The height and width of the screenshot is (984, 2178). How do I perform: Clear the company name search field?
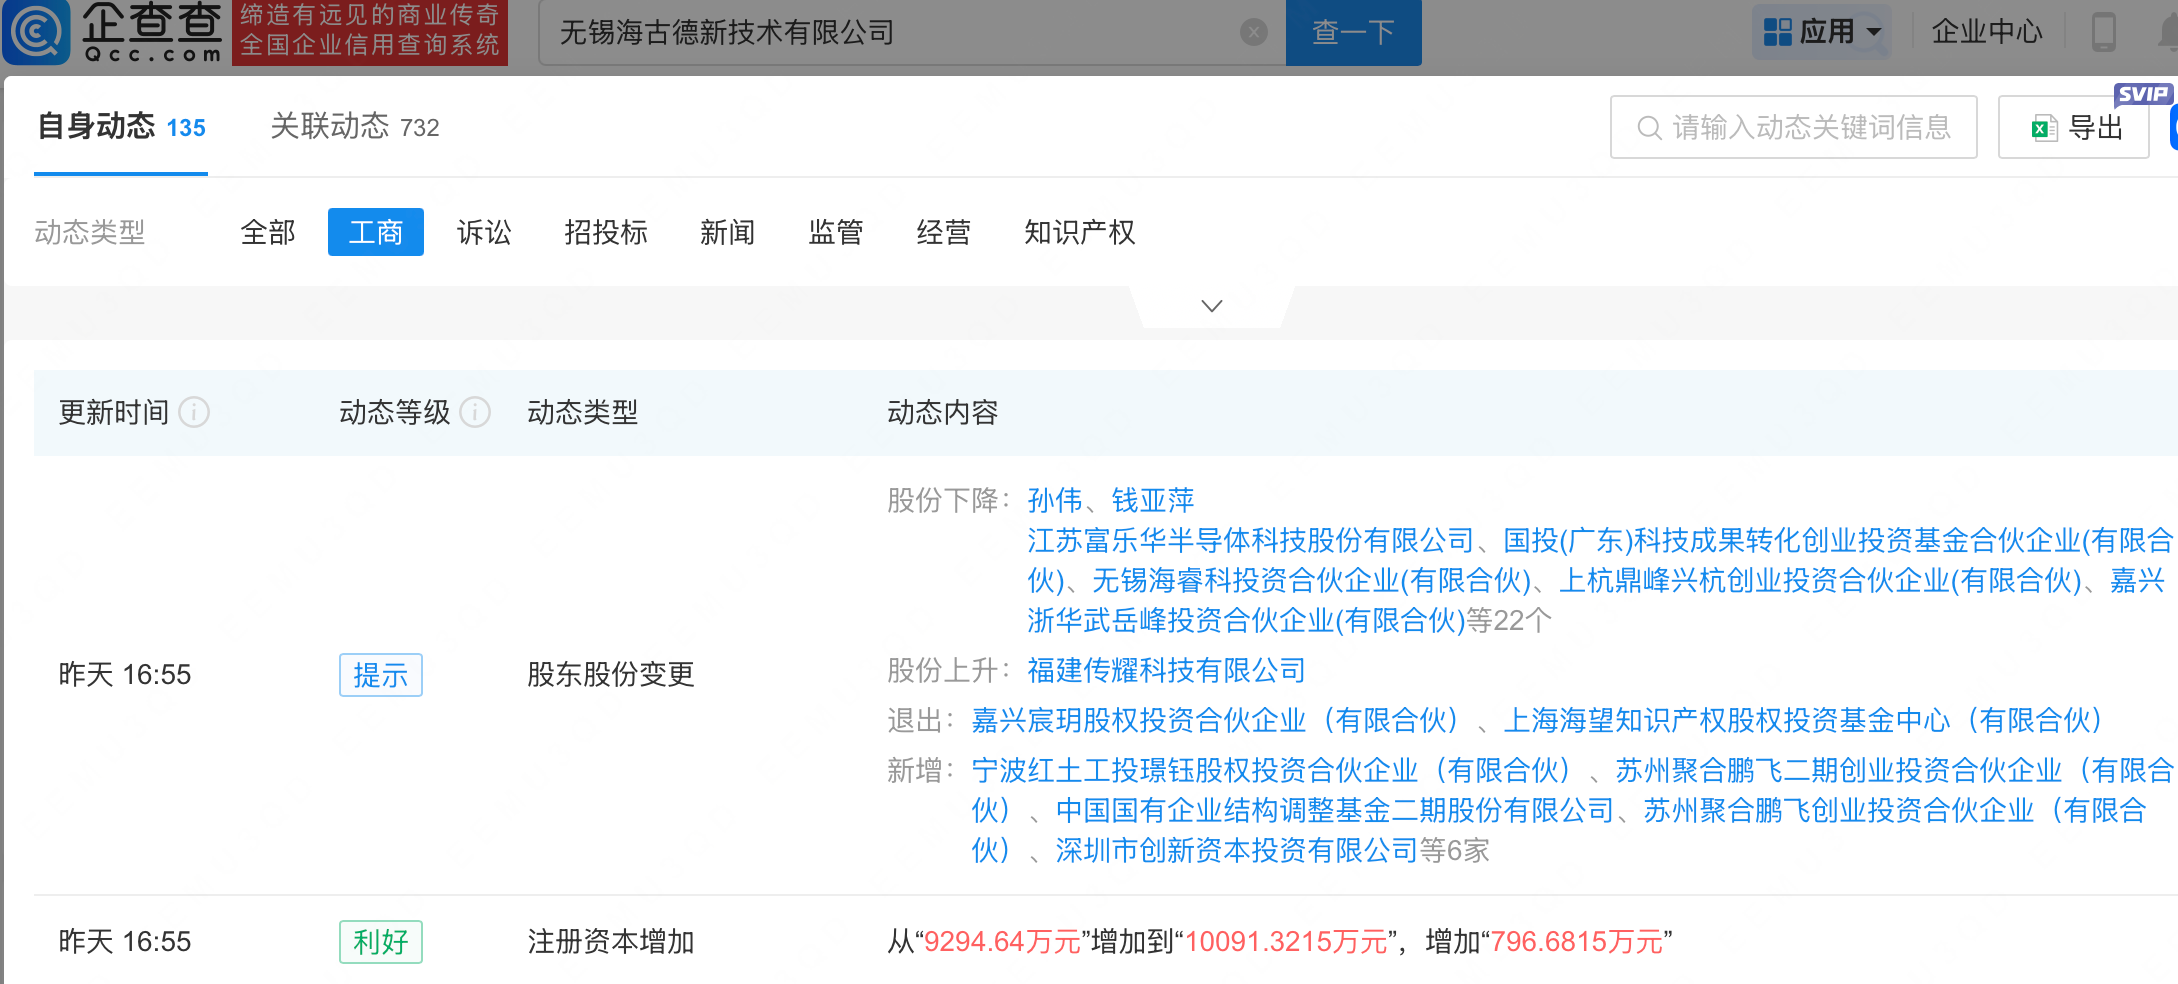[1253, 32]
